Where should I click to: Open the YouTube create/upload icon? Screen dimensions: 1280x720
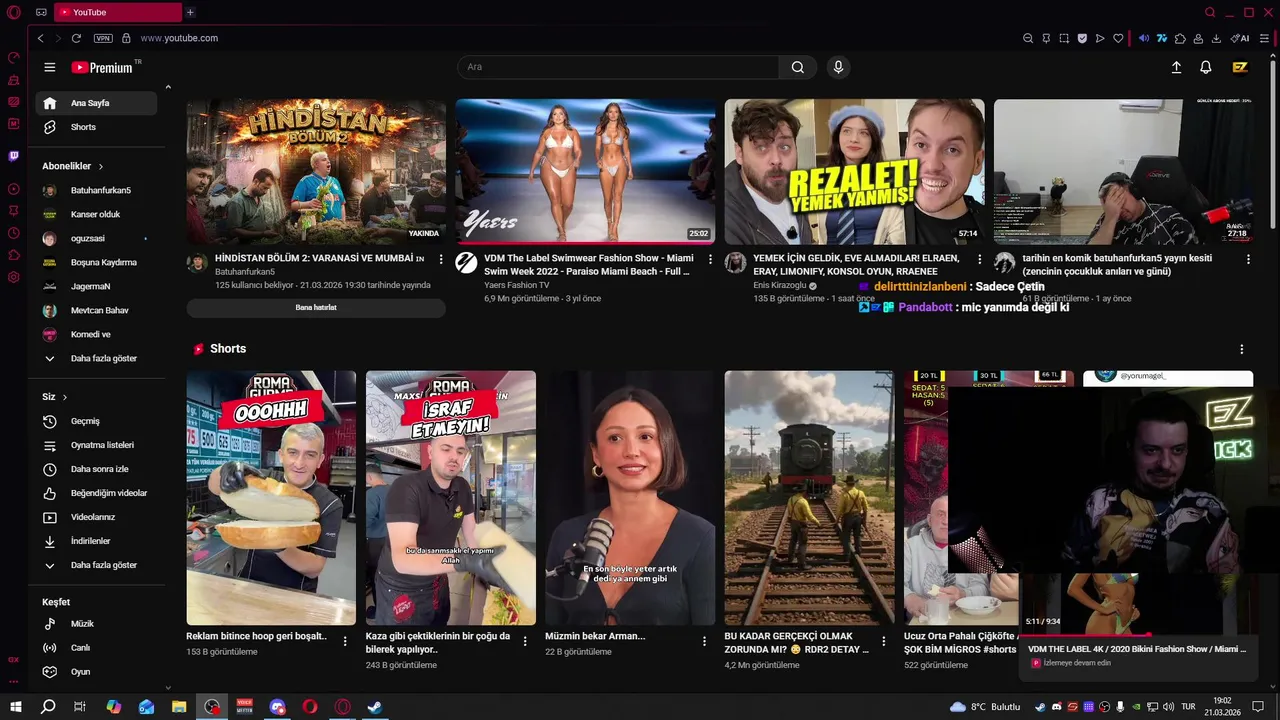1176,67
